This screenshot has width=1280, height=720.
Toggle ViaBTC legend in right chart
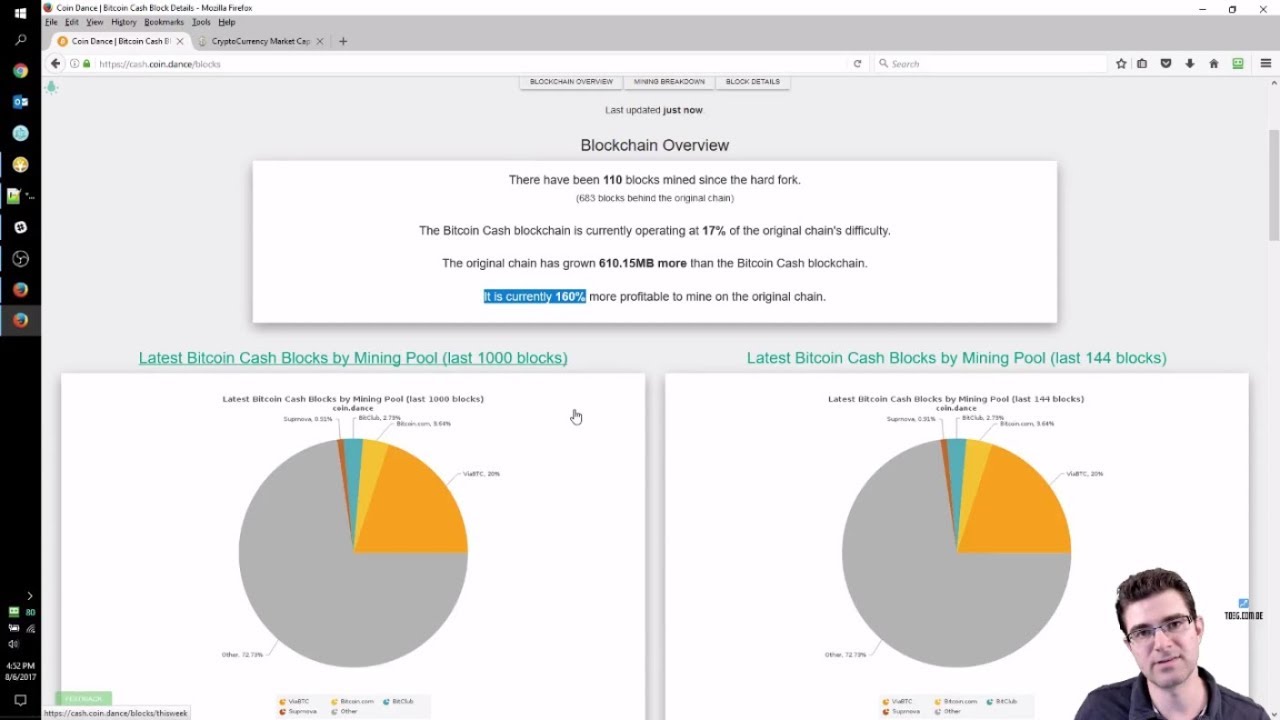[x=897, y=702]
